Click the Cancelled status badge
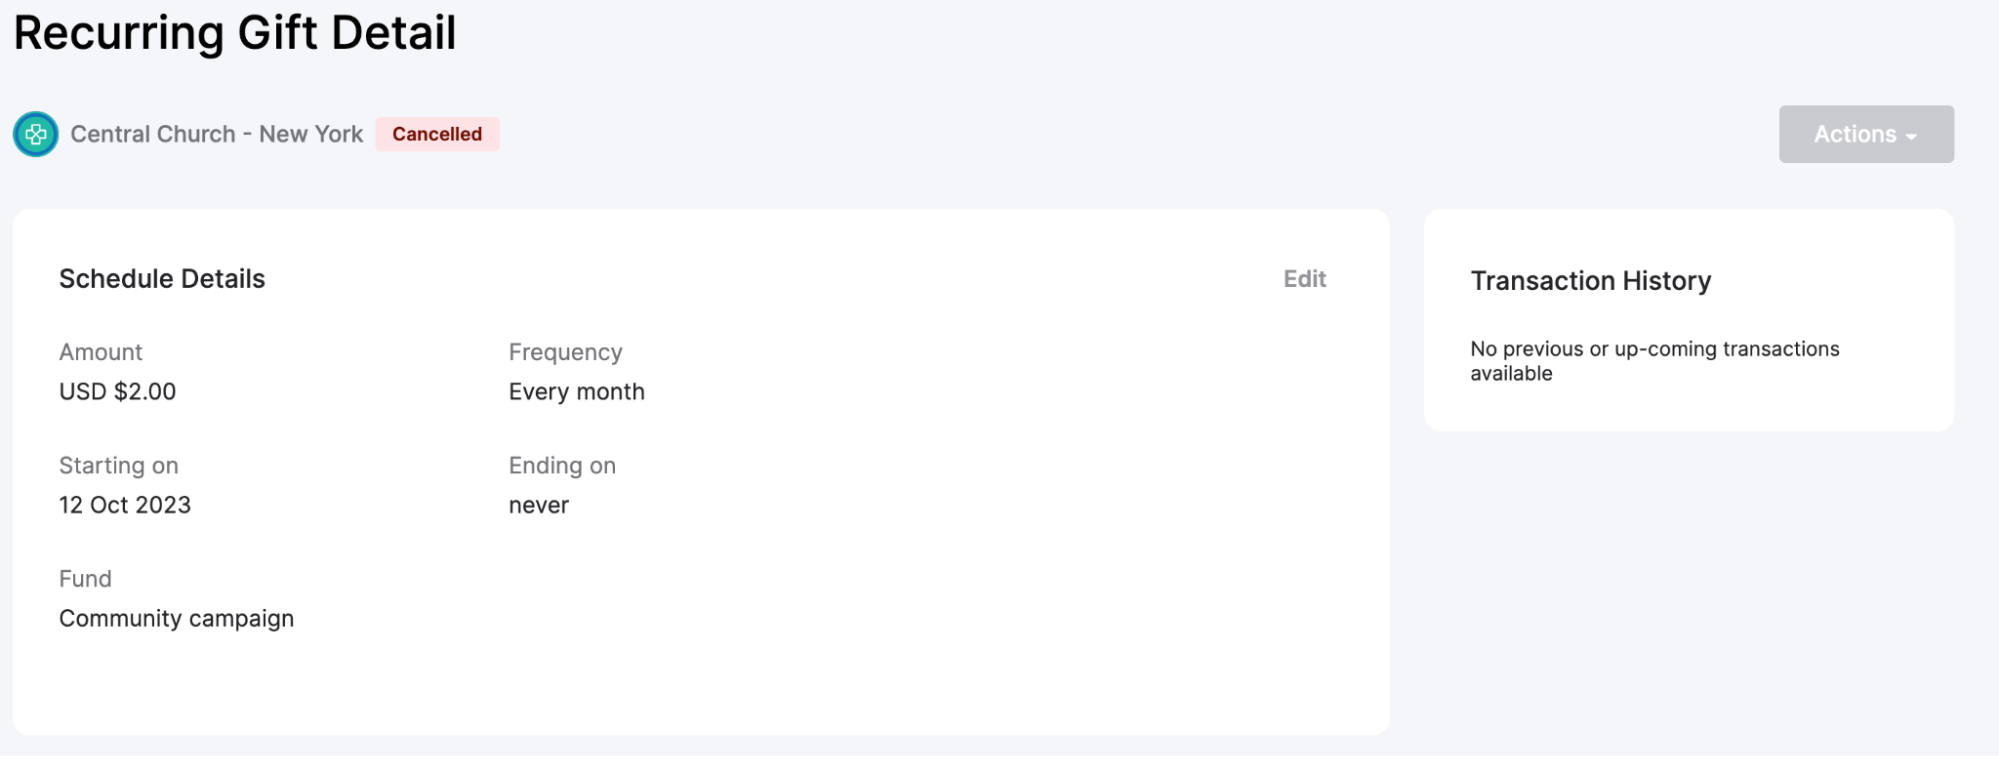The image size is (1999, 757). pyautogui.click(x=437, y=134)
